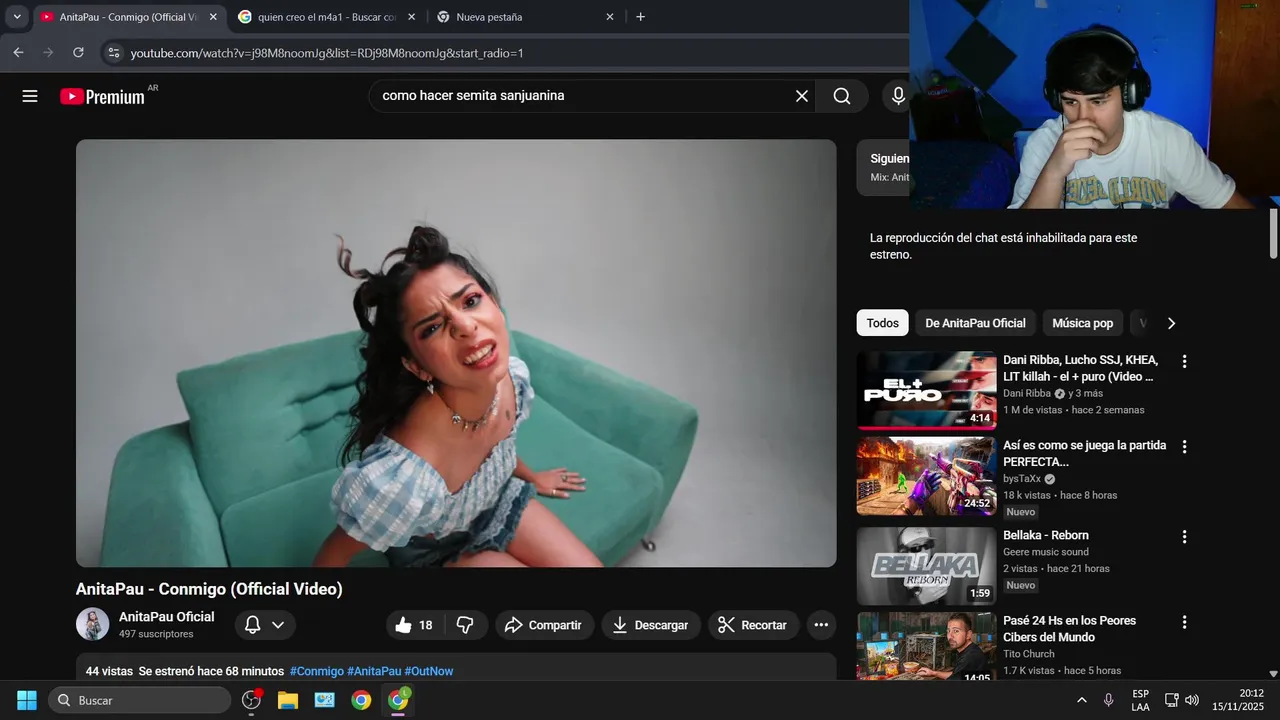This screenshot has width=1280, height=720.
Task: Open clock and date 20:12 panel
Action: [x=1237, y=700]
